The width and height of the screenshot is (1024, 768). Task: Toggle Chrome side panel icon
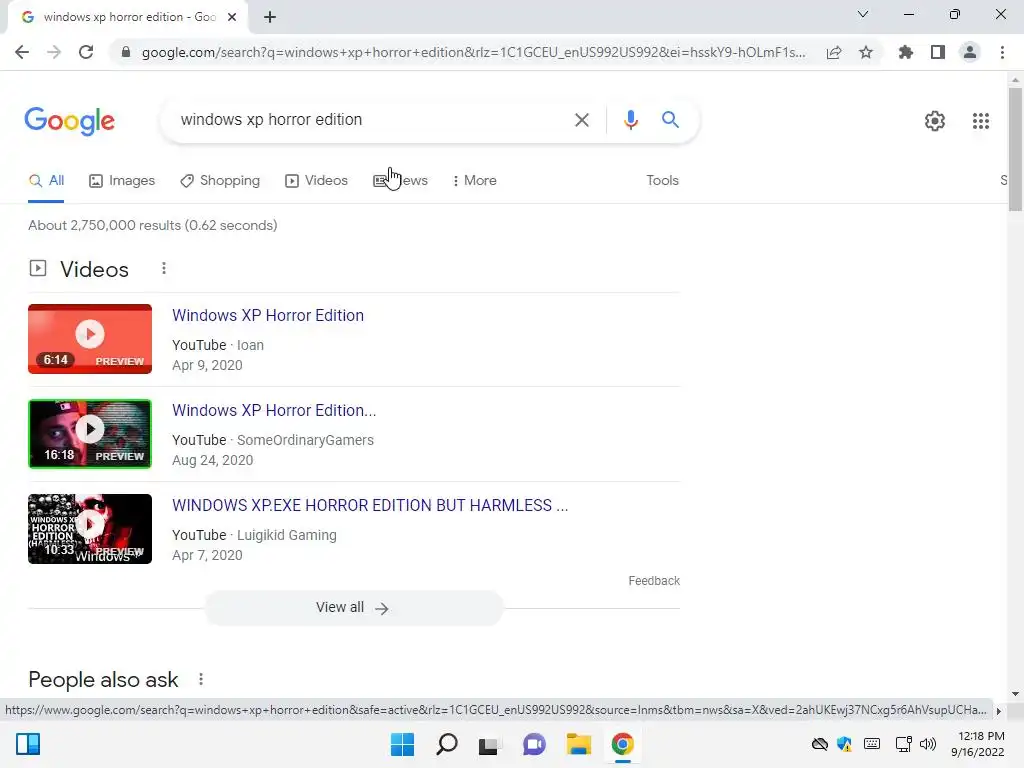pyautogui.click(x=938, y=52)
